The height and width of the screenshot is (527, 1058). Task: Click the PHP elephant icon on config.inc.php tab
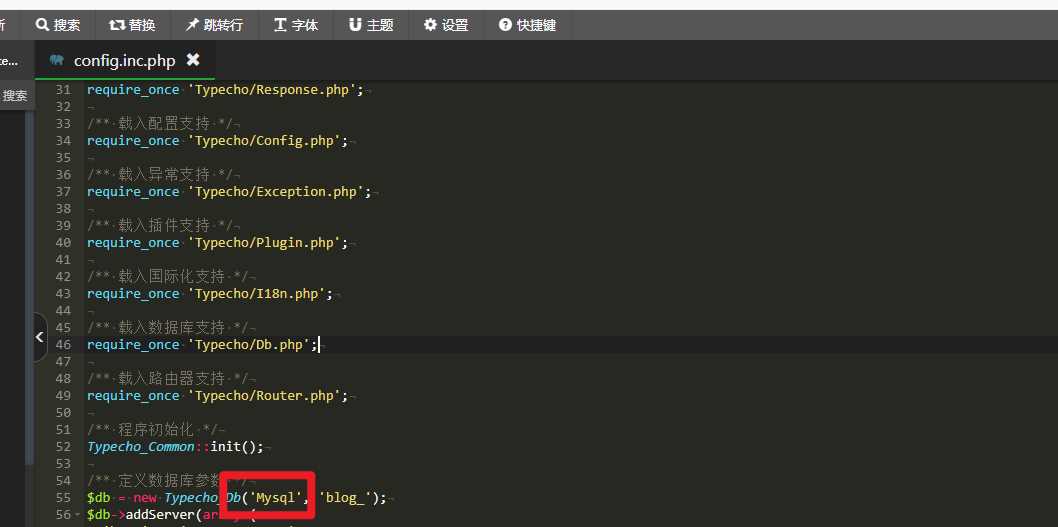coord(56,60)
